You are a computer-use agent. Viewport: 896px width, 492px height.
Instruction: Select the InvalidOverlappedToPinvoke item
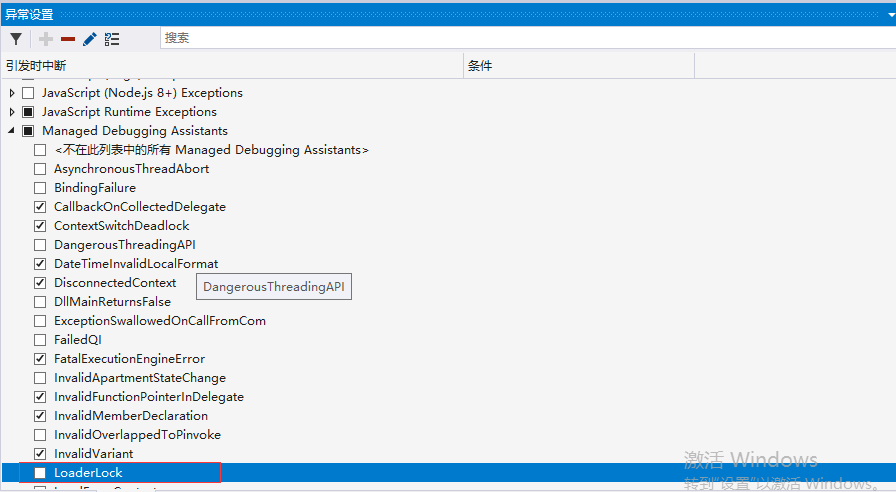137,435
